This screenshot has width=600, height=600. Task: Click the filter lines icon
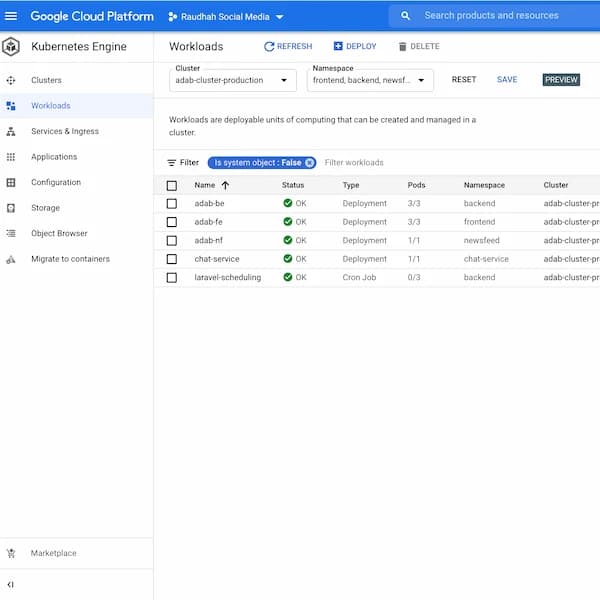[172, 163]
